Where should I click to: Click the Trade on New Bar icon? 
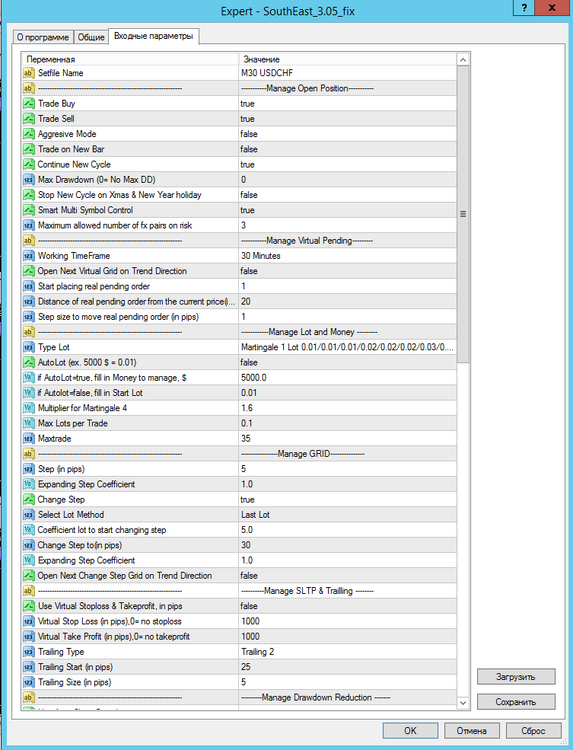(x=29, y=149)
